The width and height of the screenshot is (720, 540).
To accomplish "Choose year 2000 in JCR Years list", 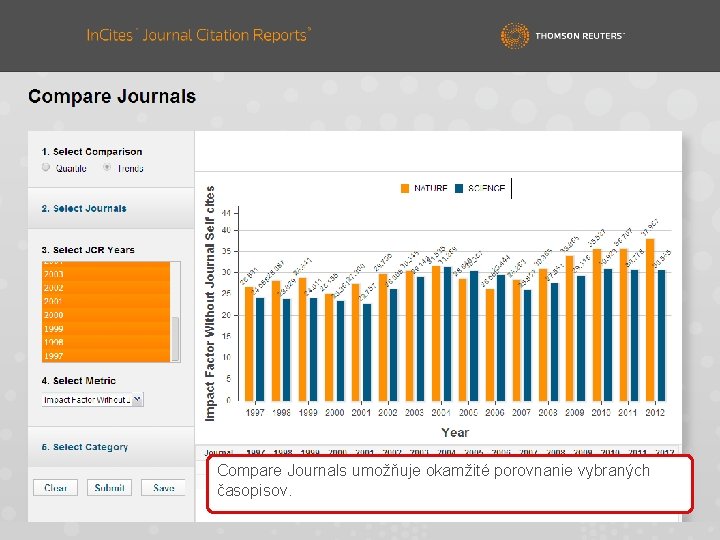I will (x=106, y=315).
